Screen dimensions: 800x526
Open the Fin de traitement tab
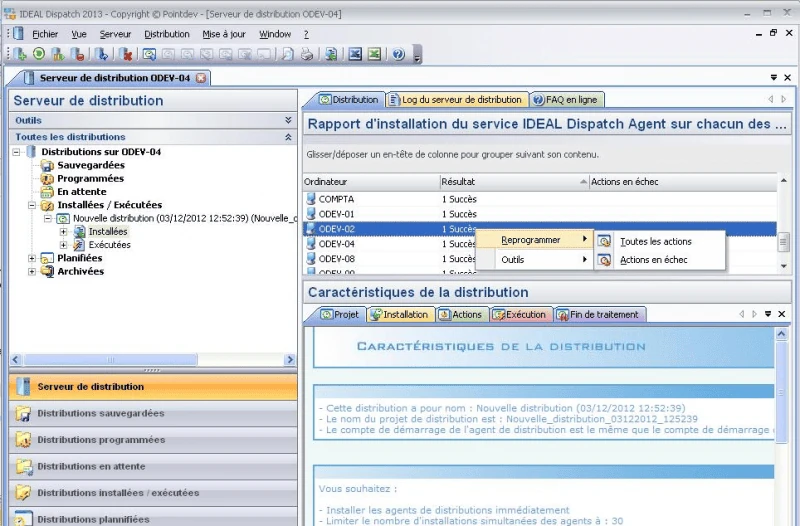[x=599, y=314]
